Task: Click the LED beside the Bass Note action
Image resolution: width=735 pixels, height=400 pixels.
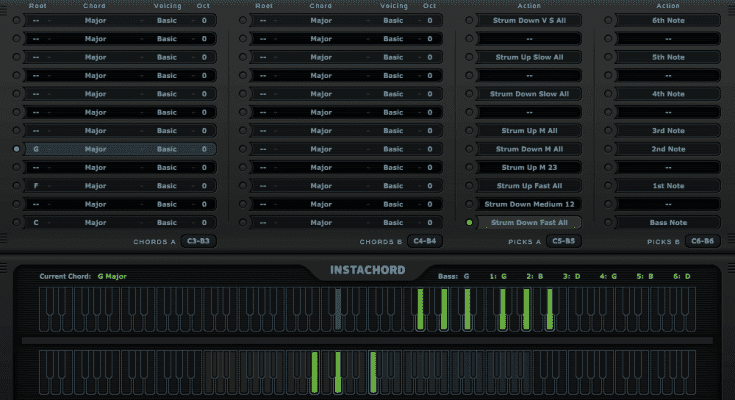Action: click(607, 223)
